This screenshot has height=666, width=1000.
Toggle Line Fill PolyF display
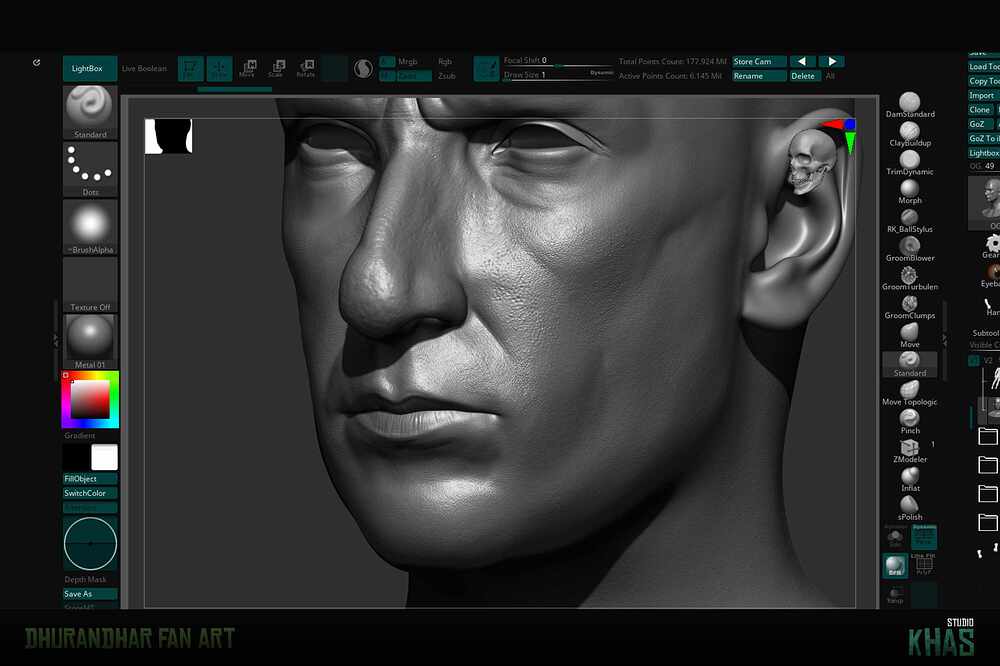[x=923, y=565]
